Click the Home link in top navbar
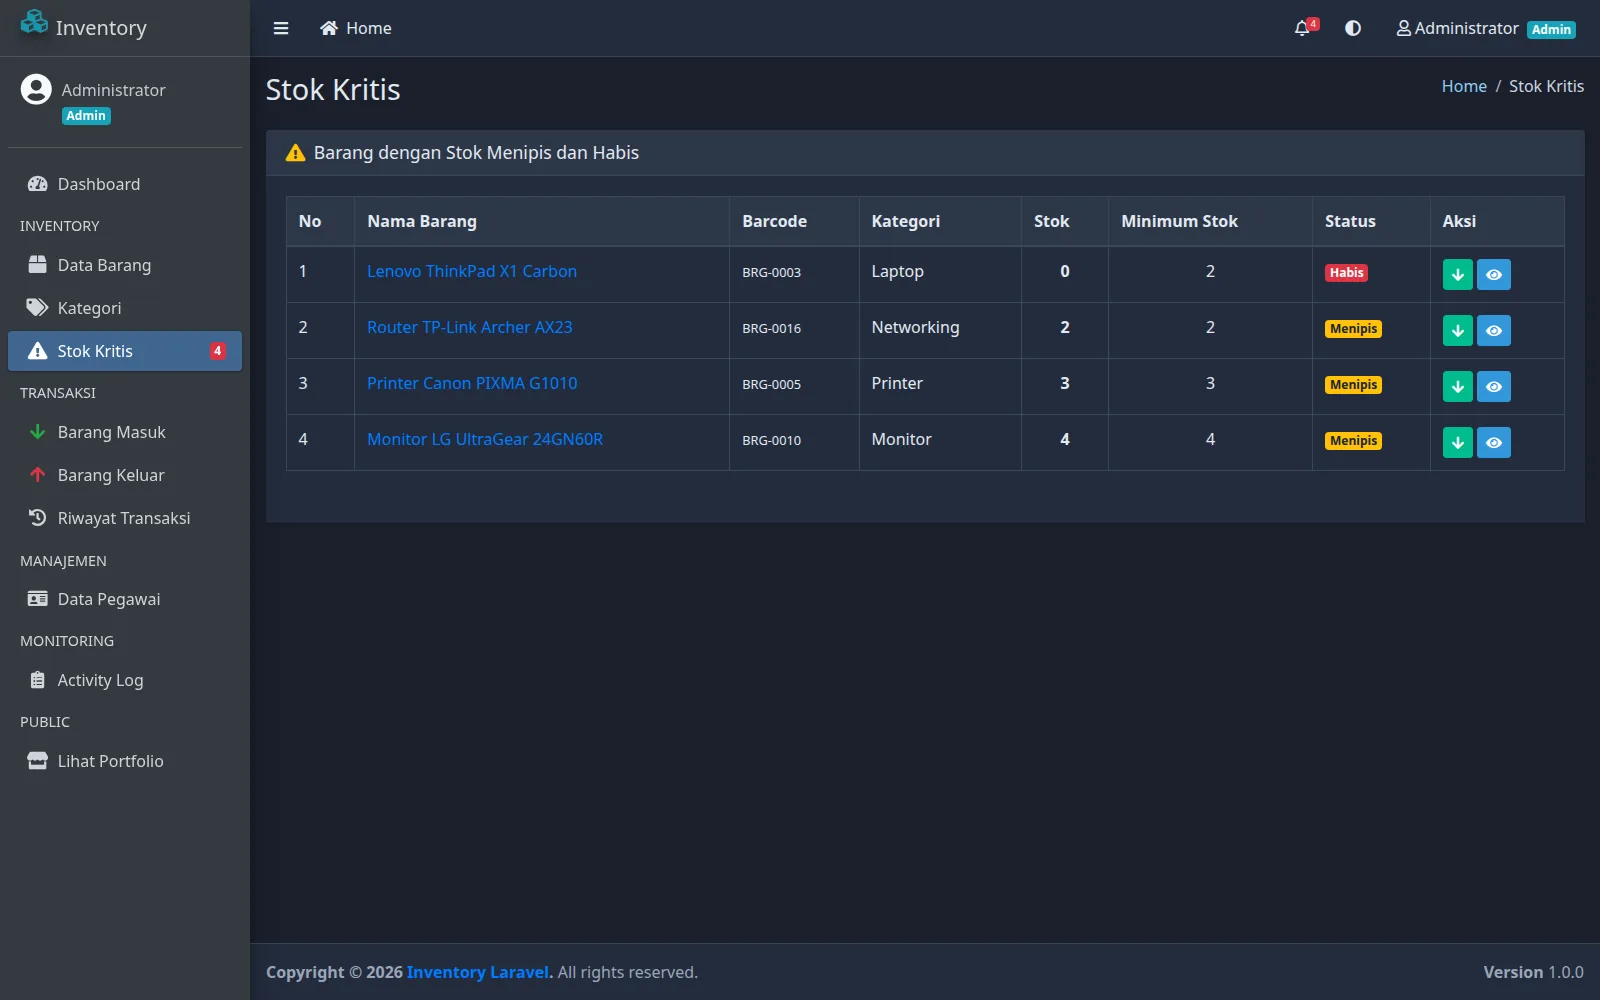The width and height of the screenshot is (1600, 1000). pos(355,28)
